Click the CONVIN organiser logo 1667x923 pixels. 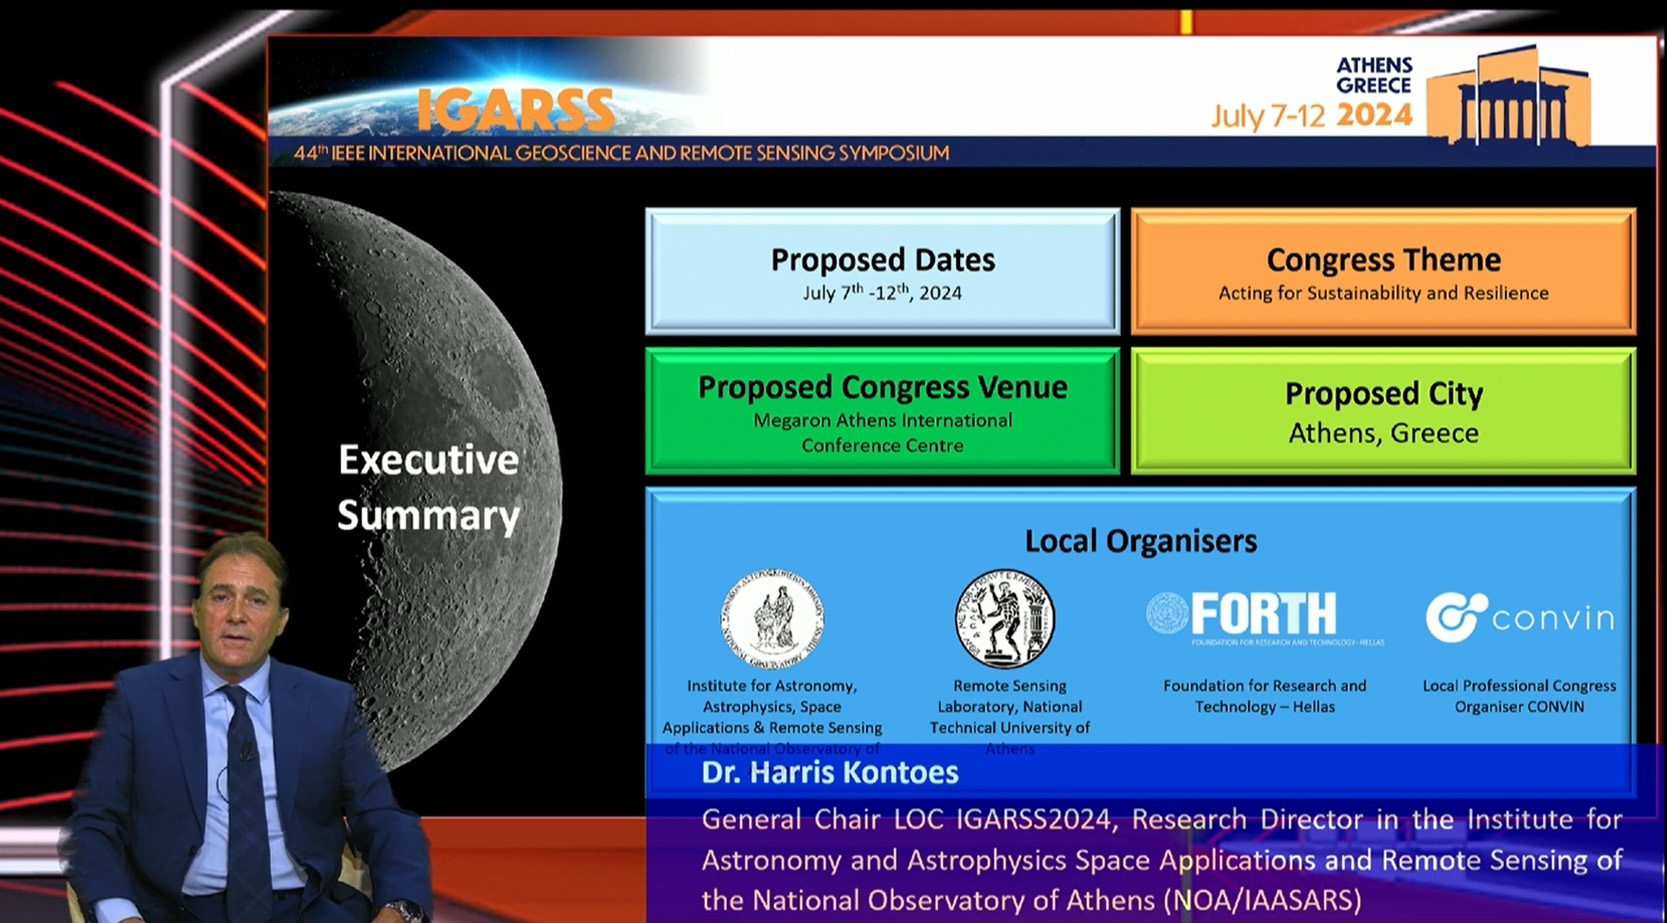click(x=1519, y=617)
